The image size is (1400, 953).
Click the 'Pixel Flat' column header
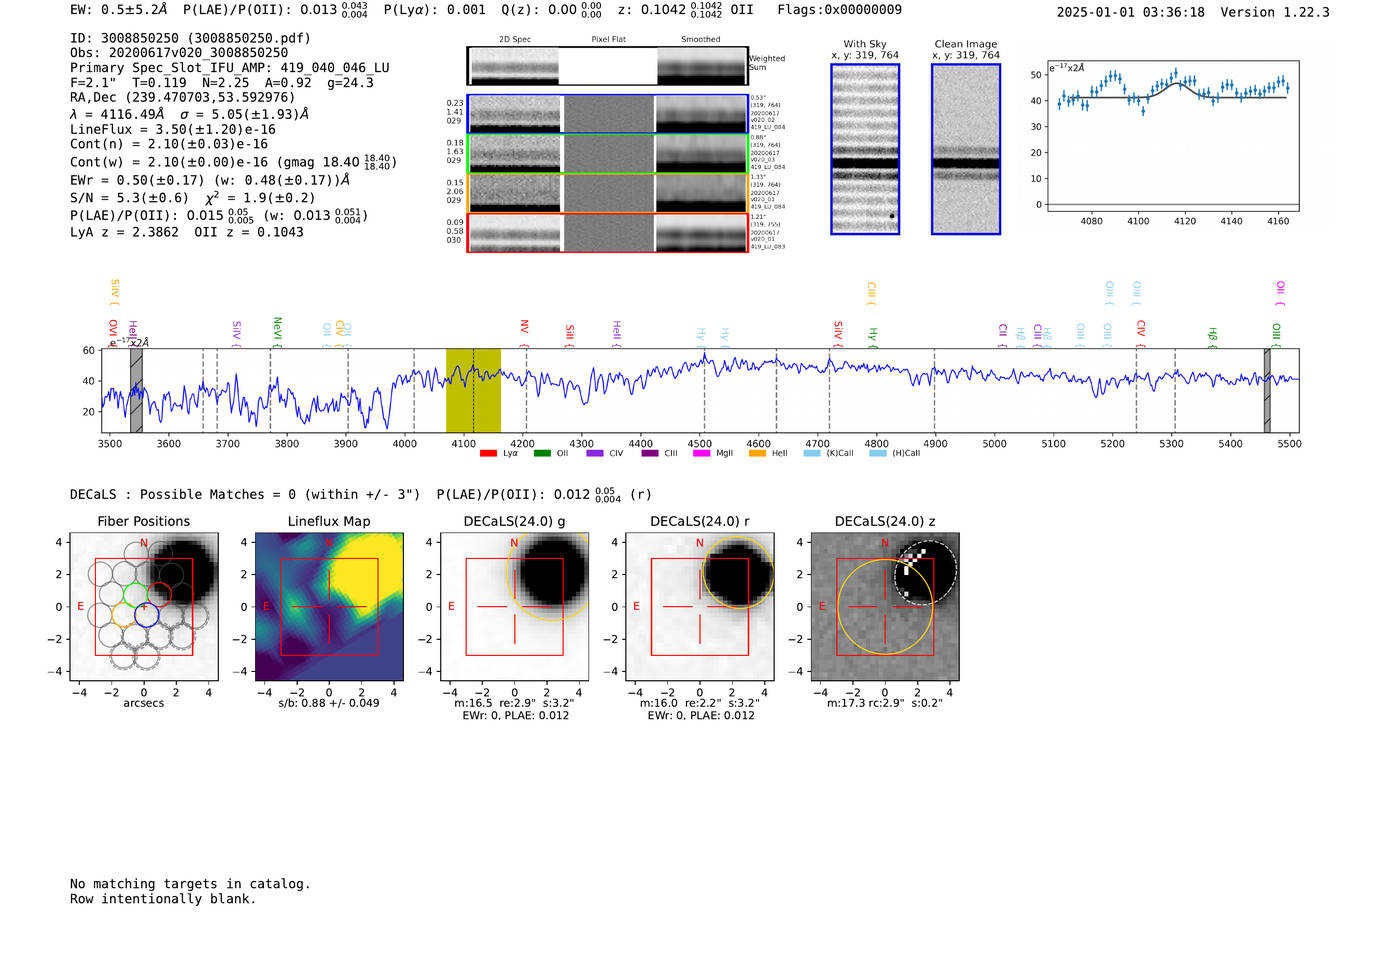point(608,40)
